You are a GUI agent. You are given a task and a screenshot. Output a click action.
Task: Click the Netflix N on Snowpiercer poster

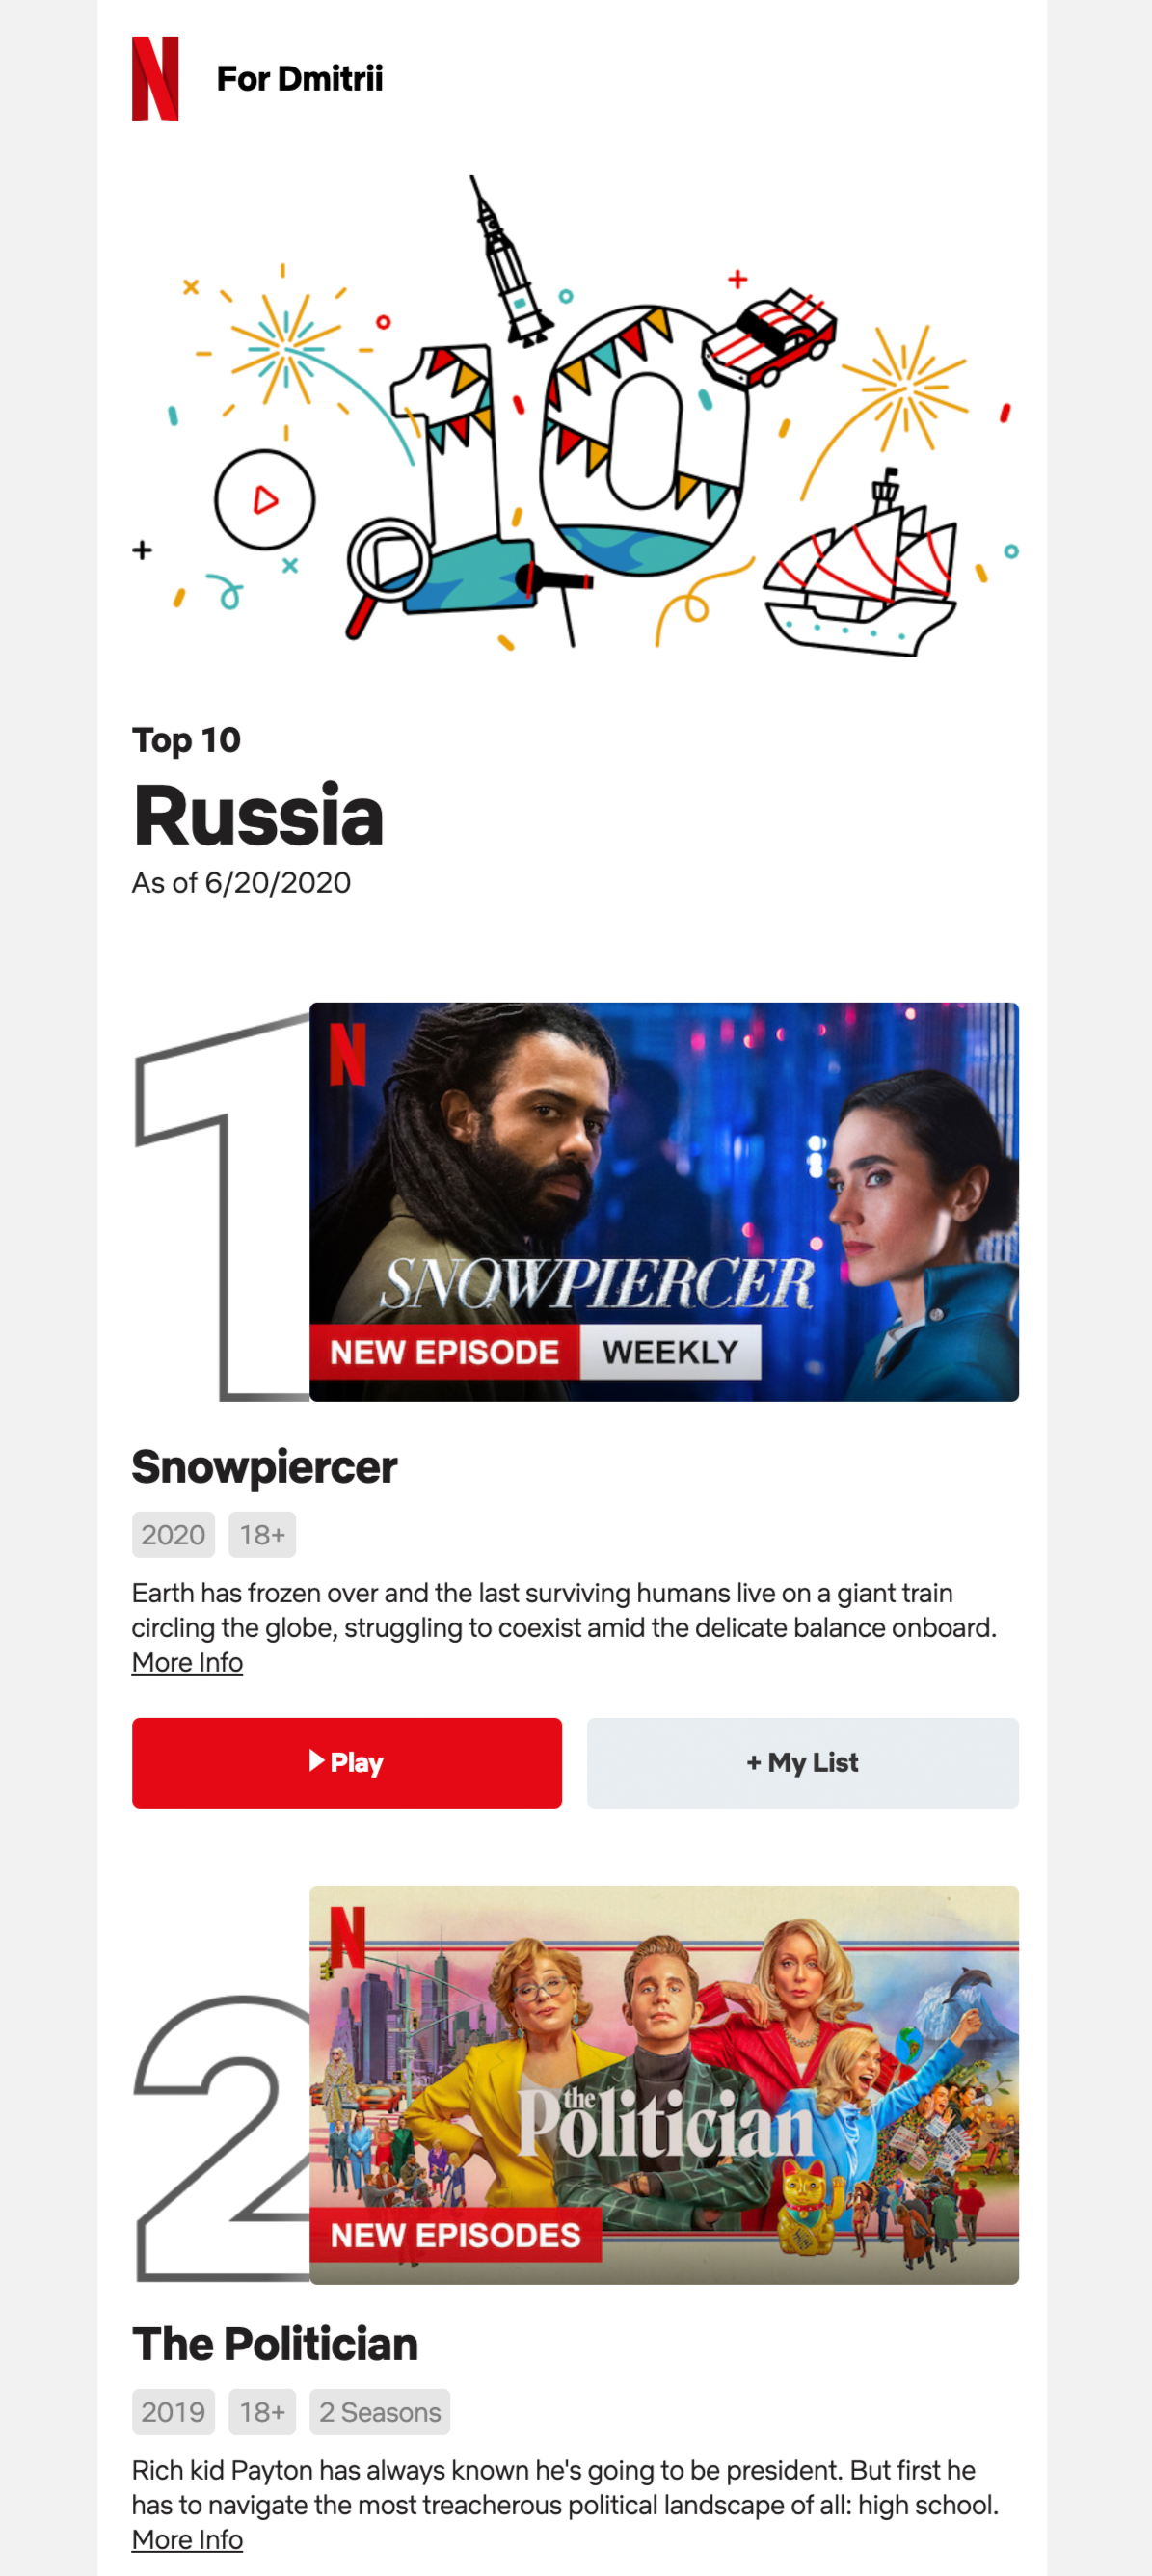point(348,1053)
